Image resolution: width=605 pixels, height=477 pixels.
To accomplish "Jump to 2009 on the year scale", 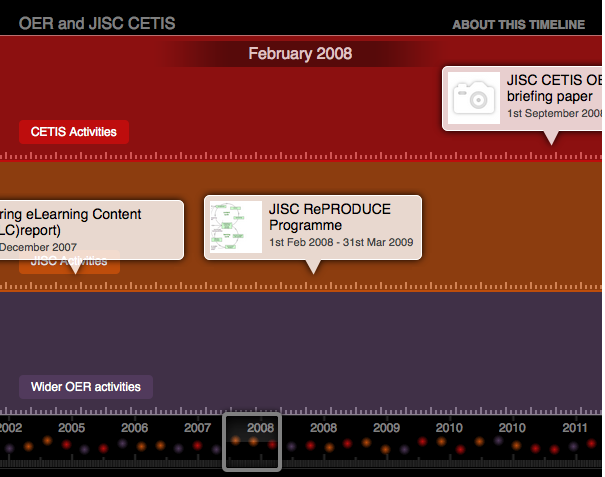I will click(386, 428).
